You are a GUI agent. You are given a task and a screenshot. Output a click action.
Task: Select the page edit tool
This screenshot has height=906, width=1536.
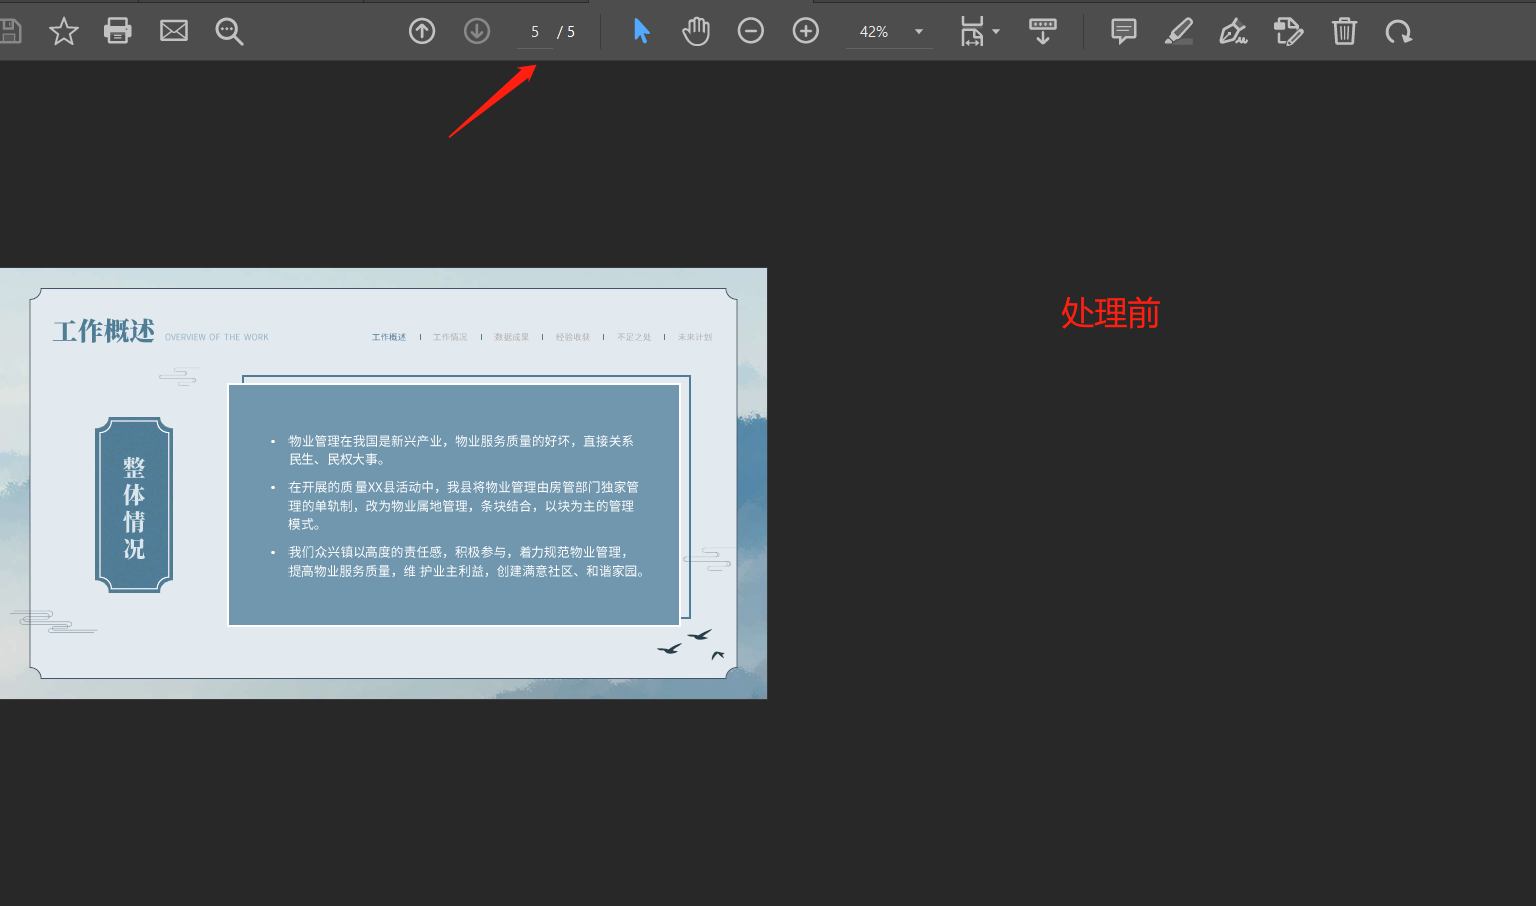[x=1288, y=31]
